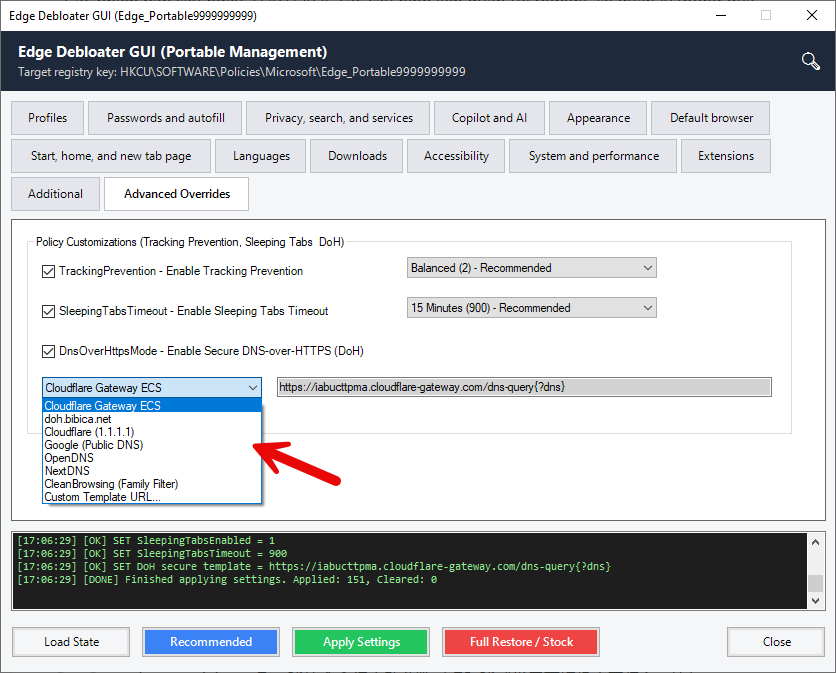836x673 pixels.
Task: Choose OpenDNS from provider list
Action: pyautogui.click(x=152, y=458)
